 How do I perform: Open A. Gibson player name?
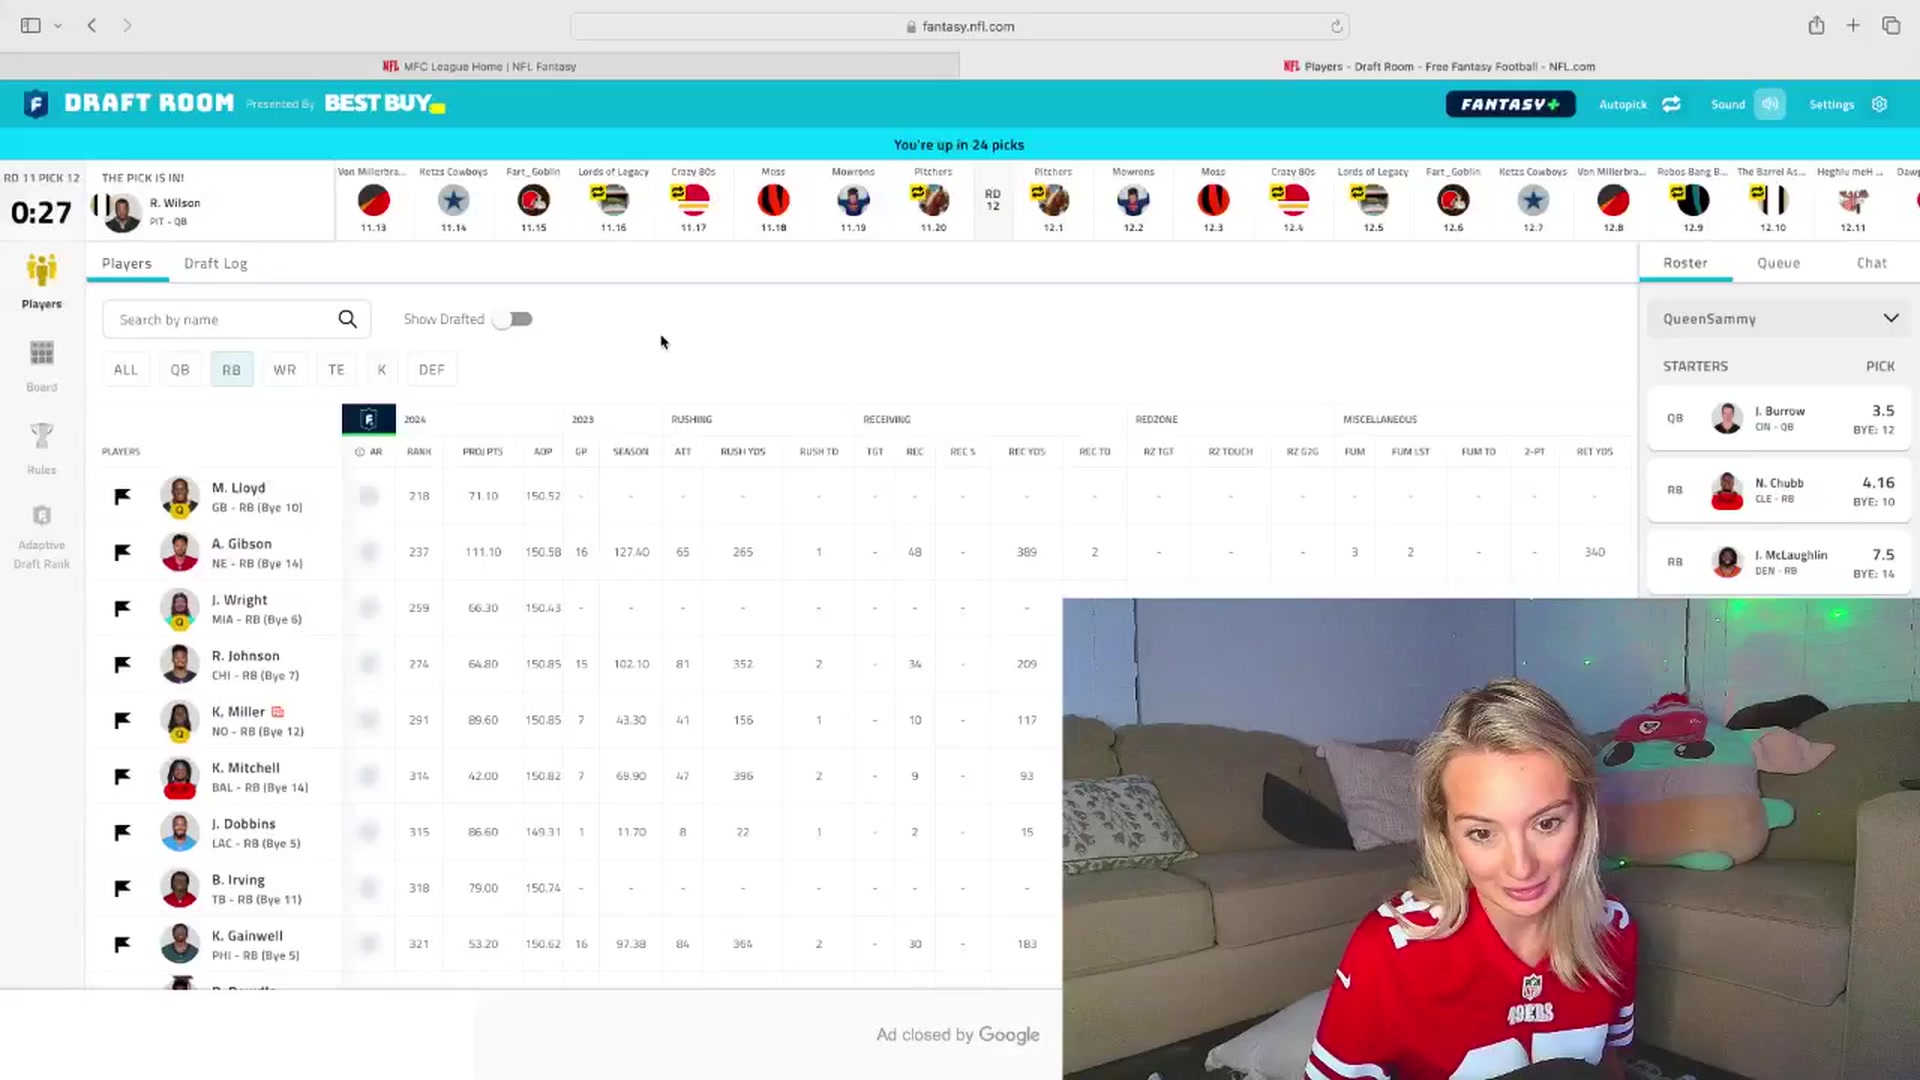[x=241, y=544]
